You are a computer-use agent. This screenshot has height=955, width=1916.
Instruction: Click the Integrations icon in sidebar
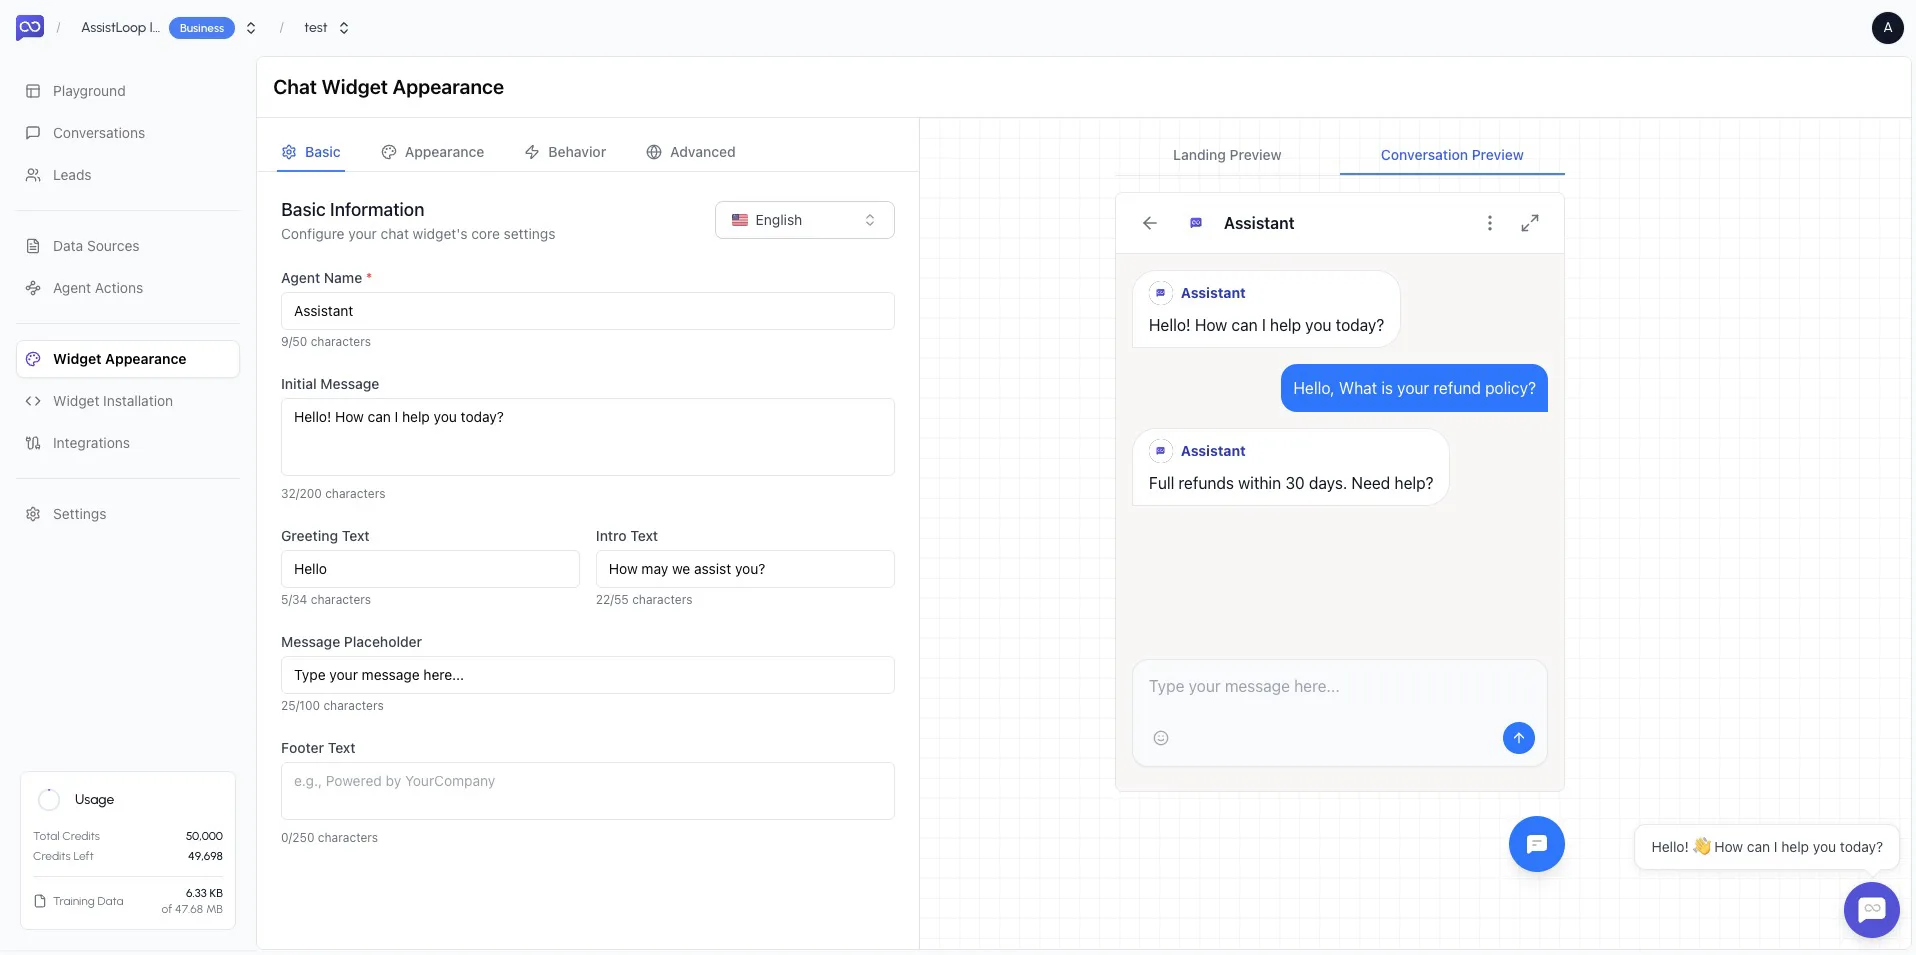(x=33, y=443)
